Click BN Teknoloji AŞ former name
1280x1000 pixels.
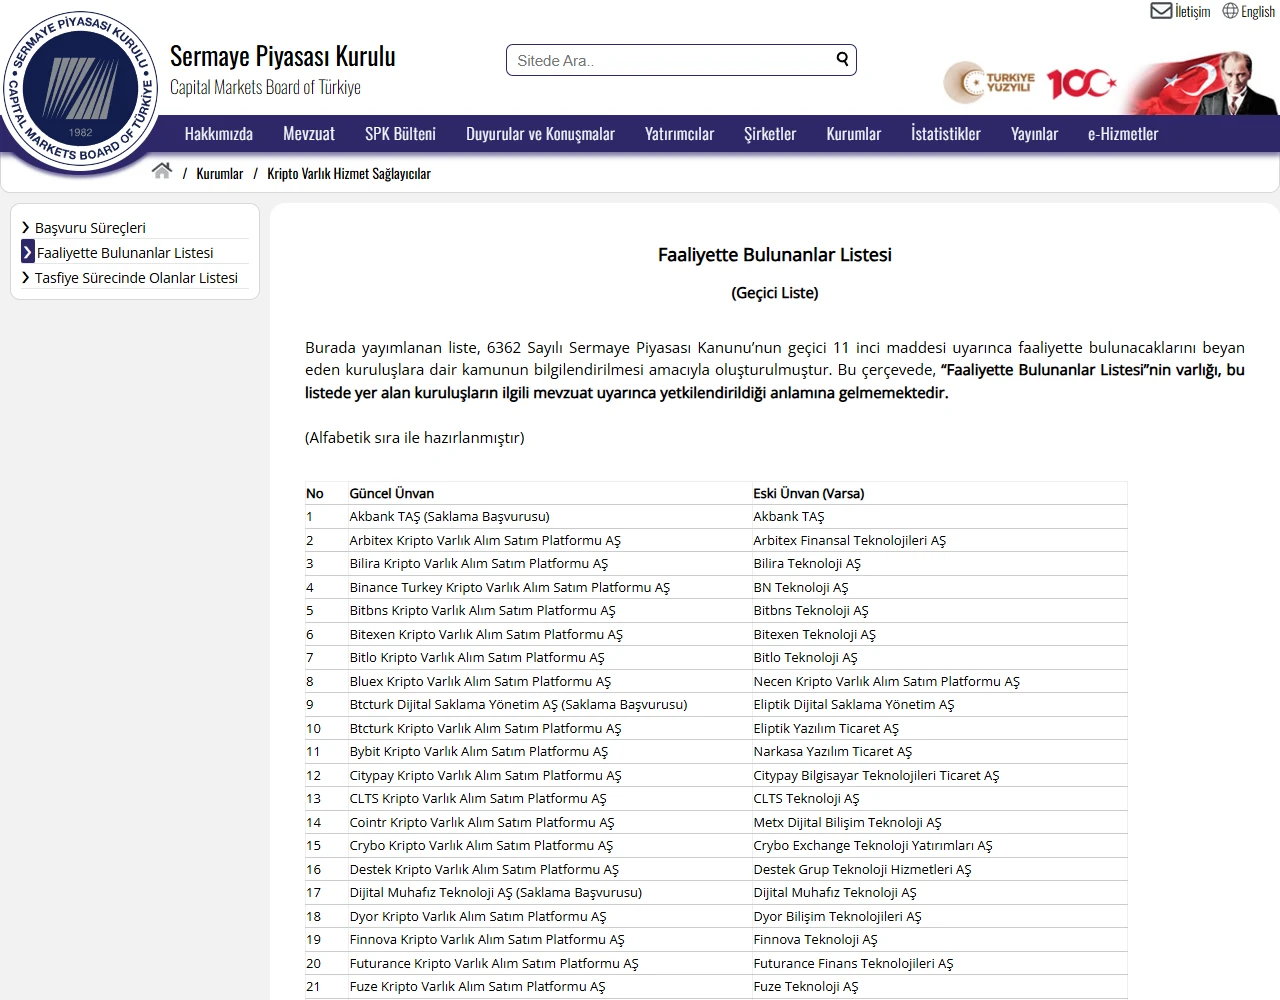pyautogui.click(x=801, y=588)
